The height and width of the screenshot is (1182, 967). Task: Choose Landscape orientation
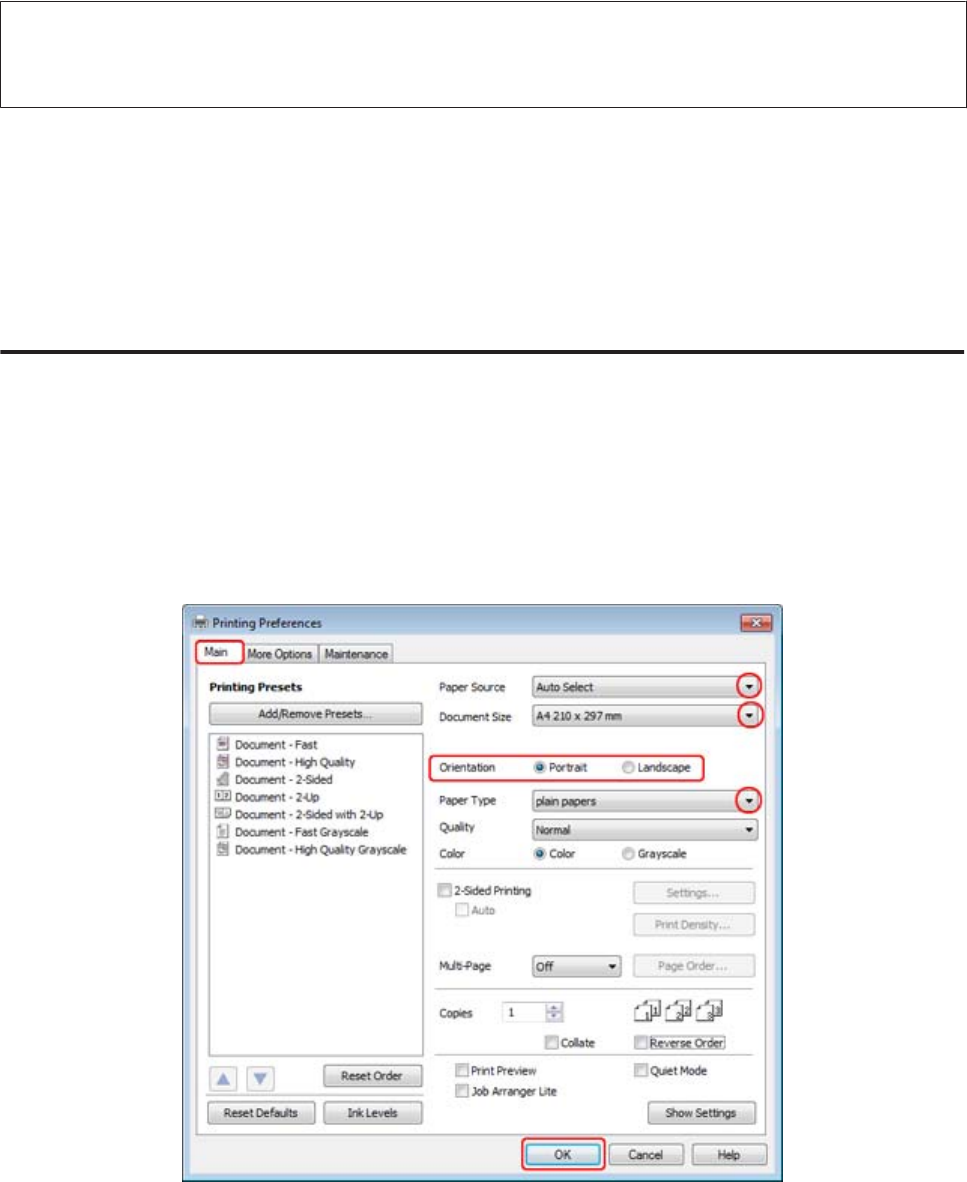628,767
